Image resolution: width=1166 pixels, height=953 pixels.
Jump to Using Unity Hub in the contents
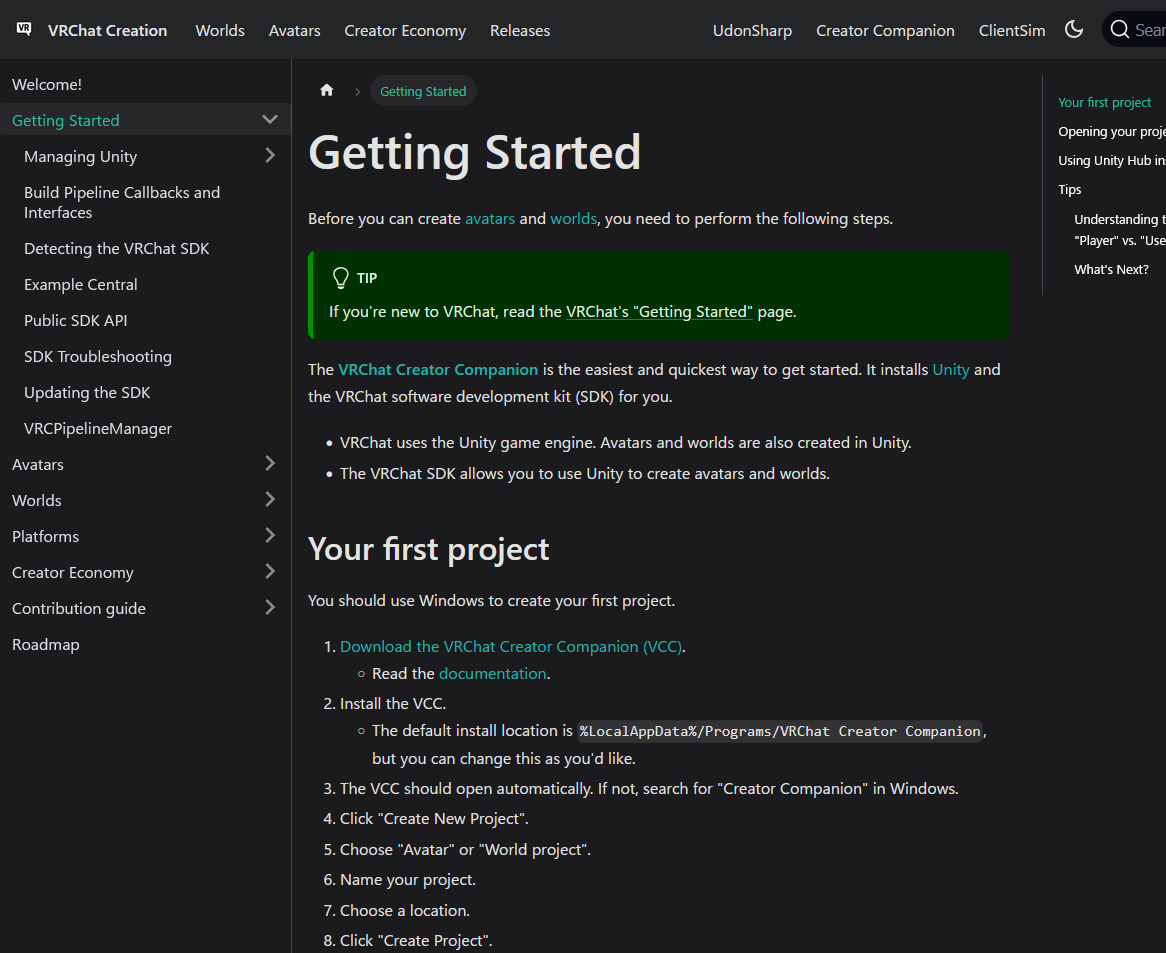(x=1112, y=161)
